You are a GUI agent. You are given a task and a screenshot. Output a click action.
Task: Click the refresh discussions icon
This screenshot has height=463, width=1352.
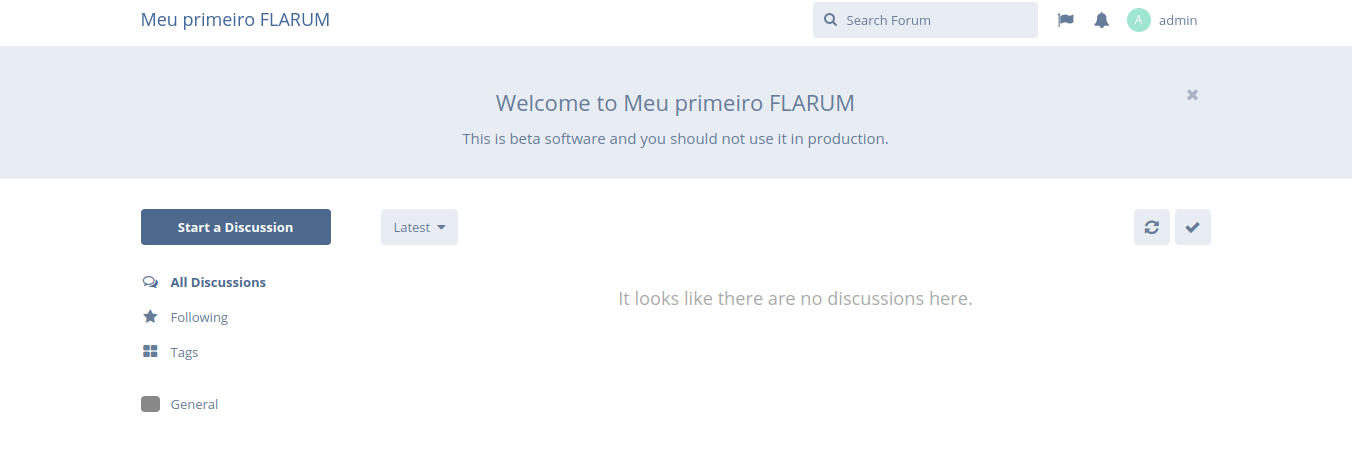tap(1152, 227)
